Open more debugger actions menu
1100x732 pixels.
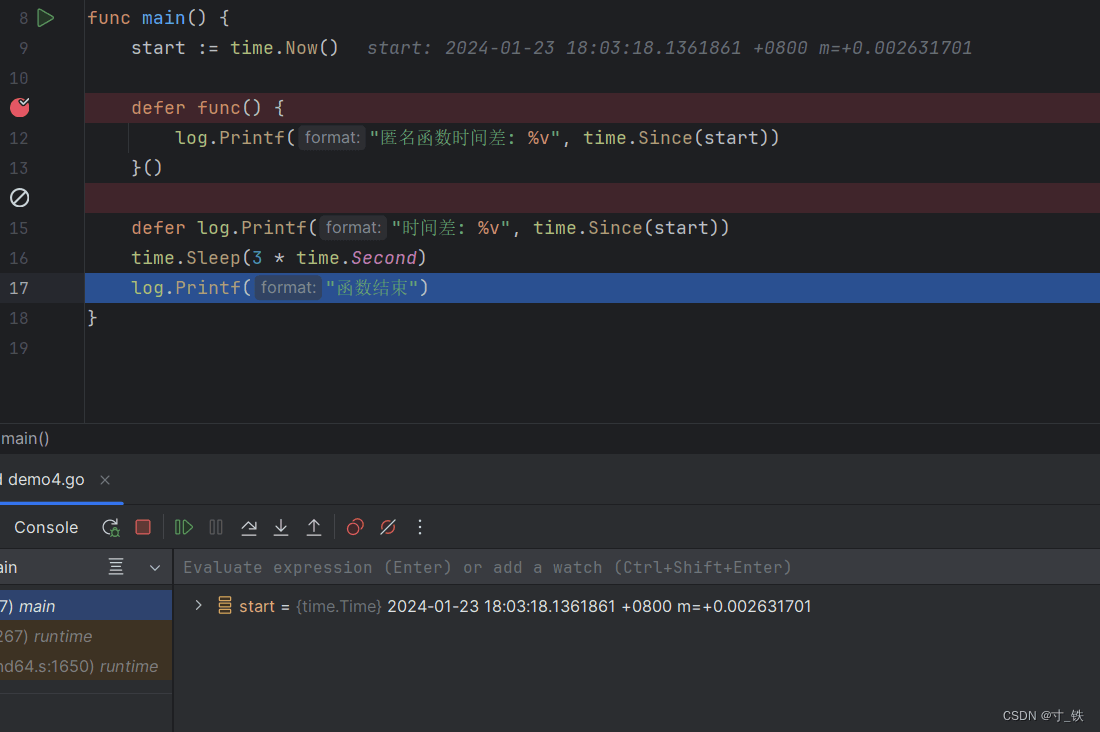420,527
